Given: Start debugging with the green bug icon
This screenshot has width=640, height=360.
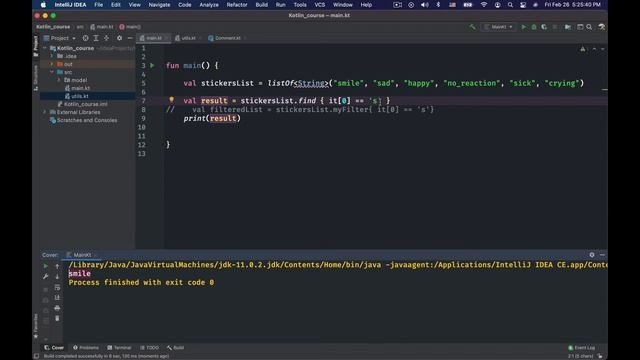Looking at the screenshot, I should tap(534, 27).
